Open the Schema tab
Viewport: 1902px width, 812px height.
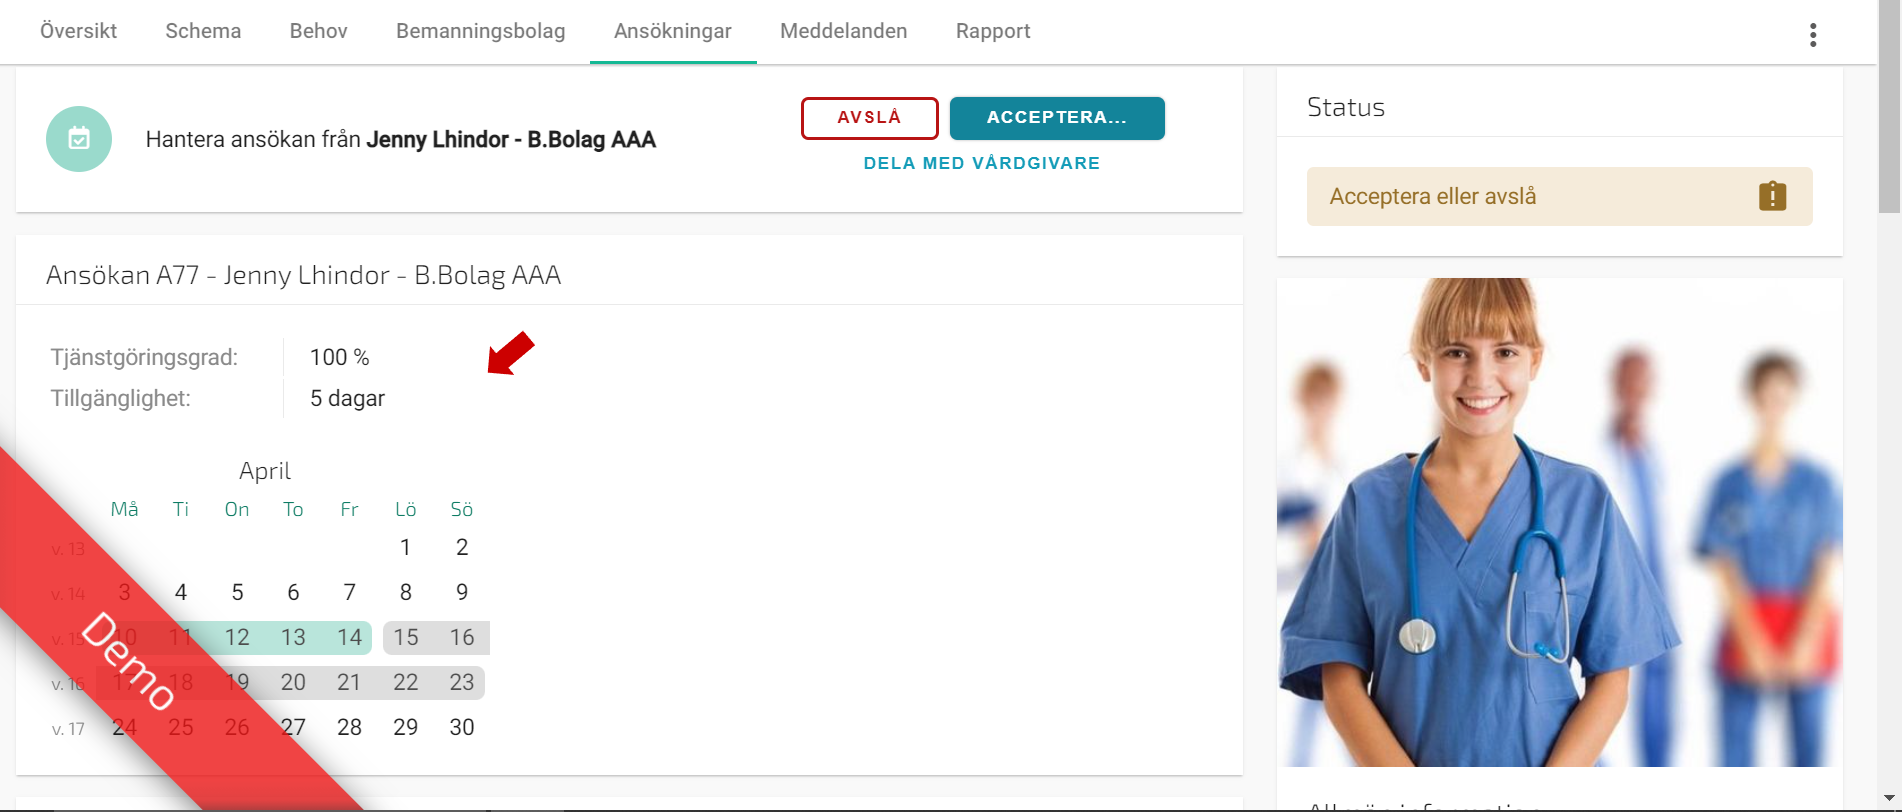pyautogui.click(x=203, y=31)
